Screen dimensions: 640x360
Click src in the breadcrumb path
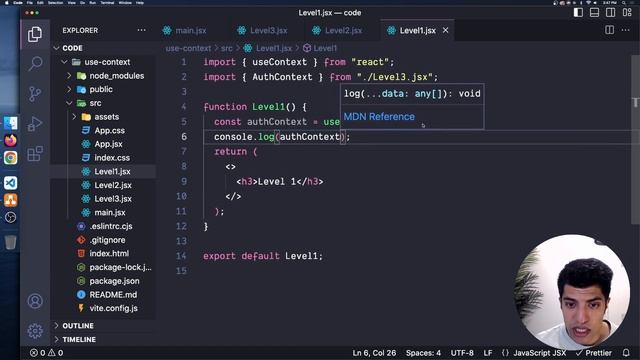tap(227, 48)
